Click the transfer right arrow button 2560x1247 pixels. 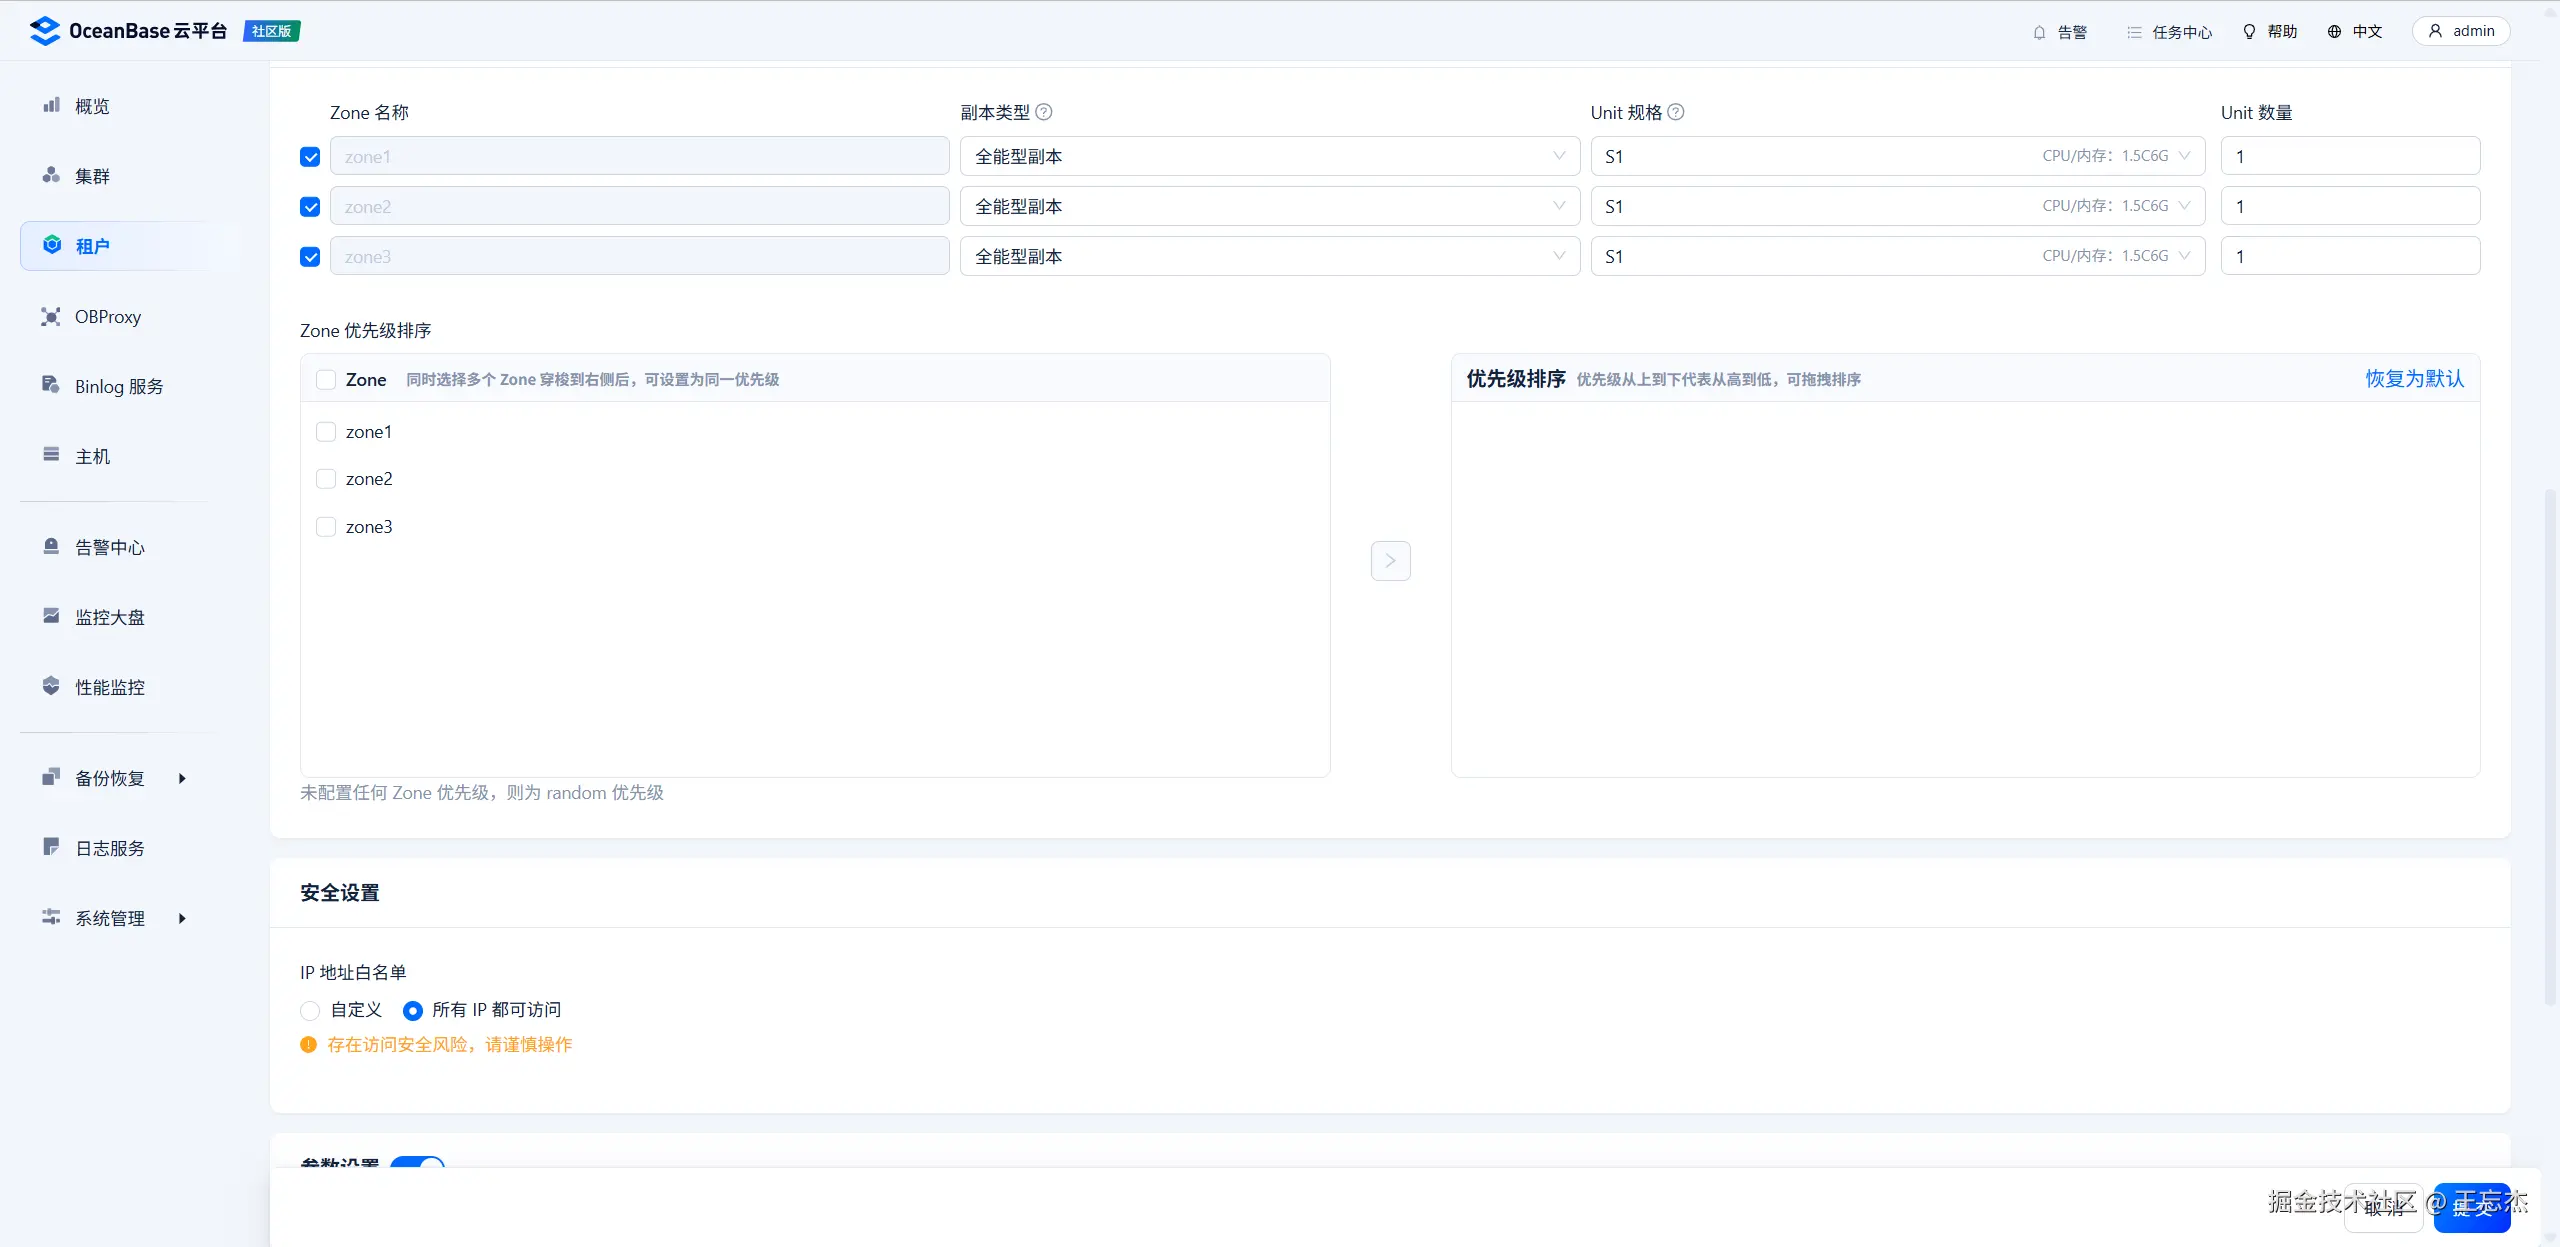tap(1390, 561)
